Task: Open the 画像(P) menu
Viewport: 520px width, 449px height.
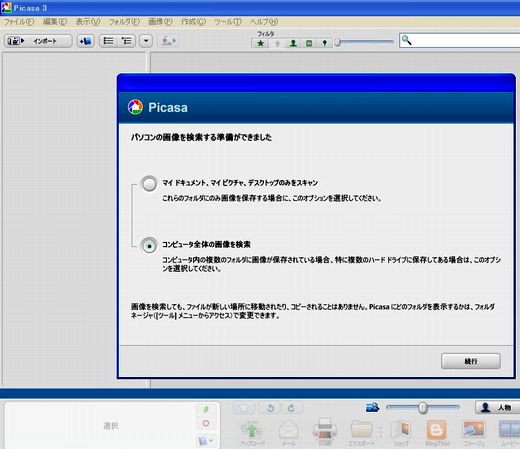Action: (160, 22)
